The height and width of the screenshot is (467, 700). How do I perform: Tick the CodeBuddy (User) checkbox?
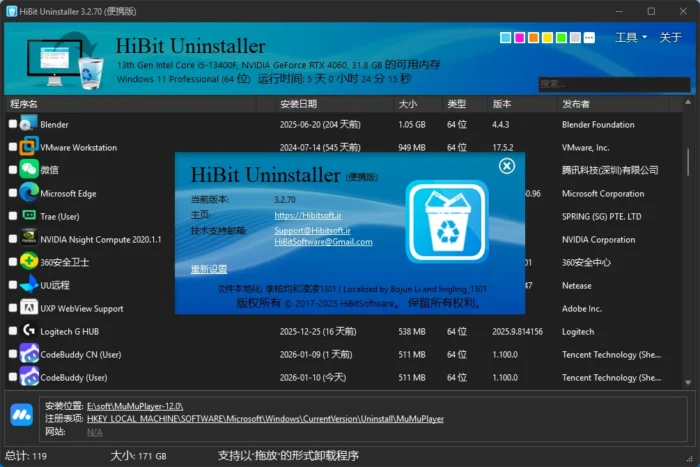point(13,377)
